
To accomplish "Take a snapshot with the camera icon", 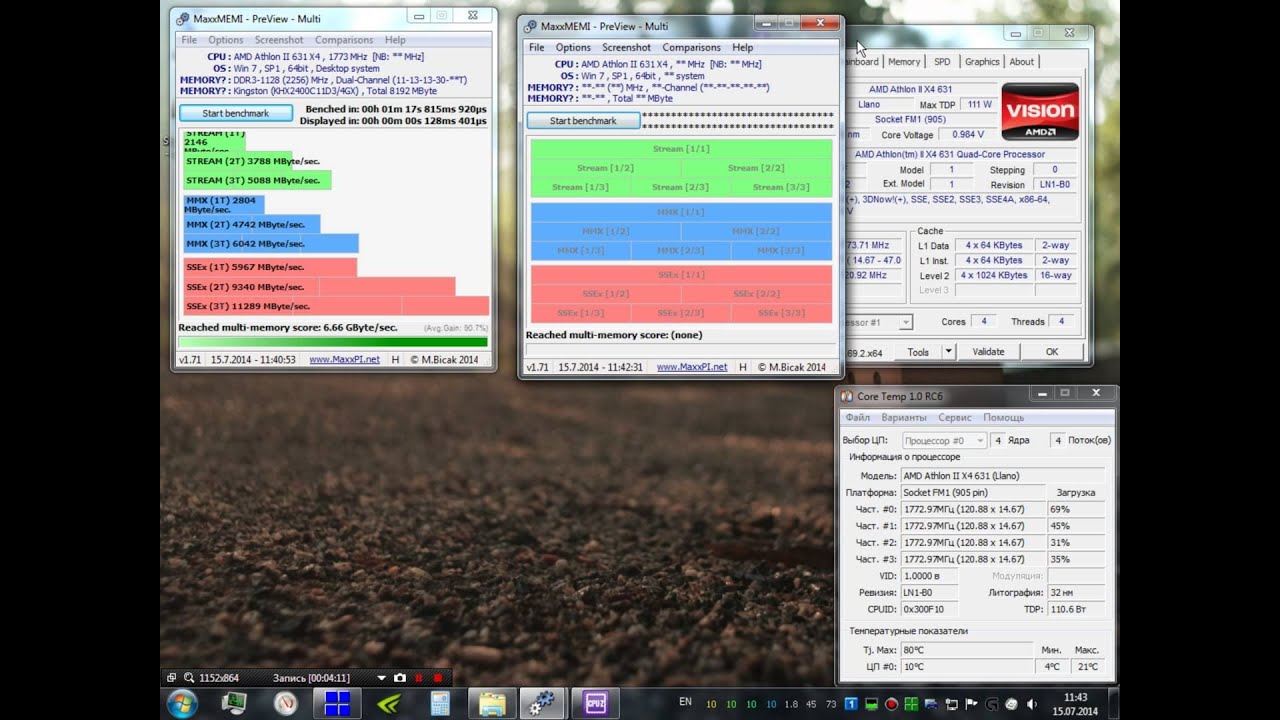I will [400, 678].
